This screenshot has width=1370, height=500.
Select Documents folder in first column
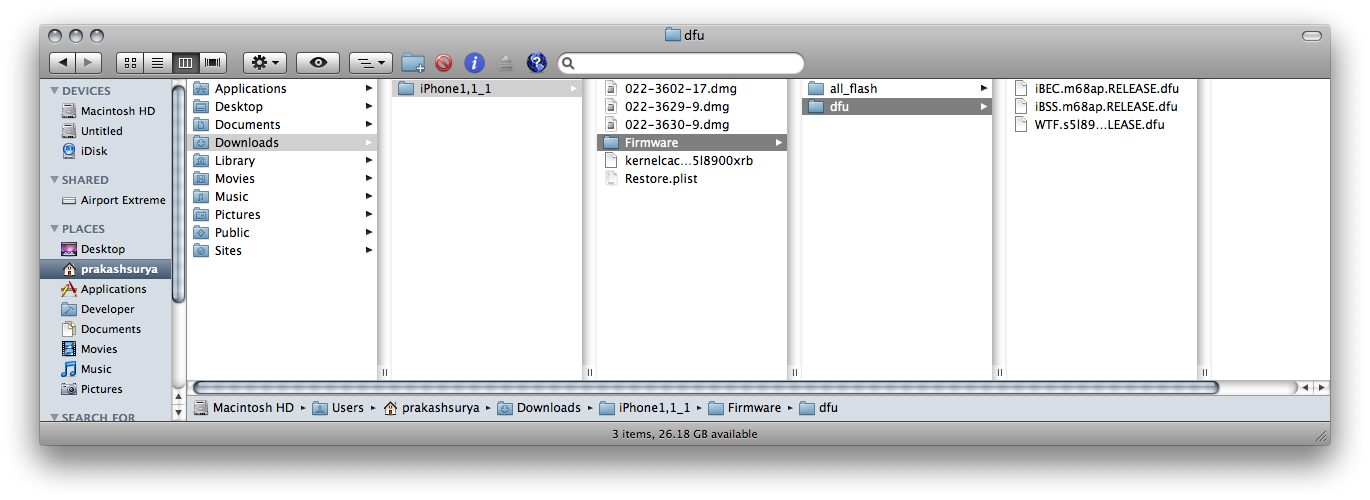[x=282, y=124]
